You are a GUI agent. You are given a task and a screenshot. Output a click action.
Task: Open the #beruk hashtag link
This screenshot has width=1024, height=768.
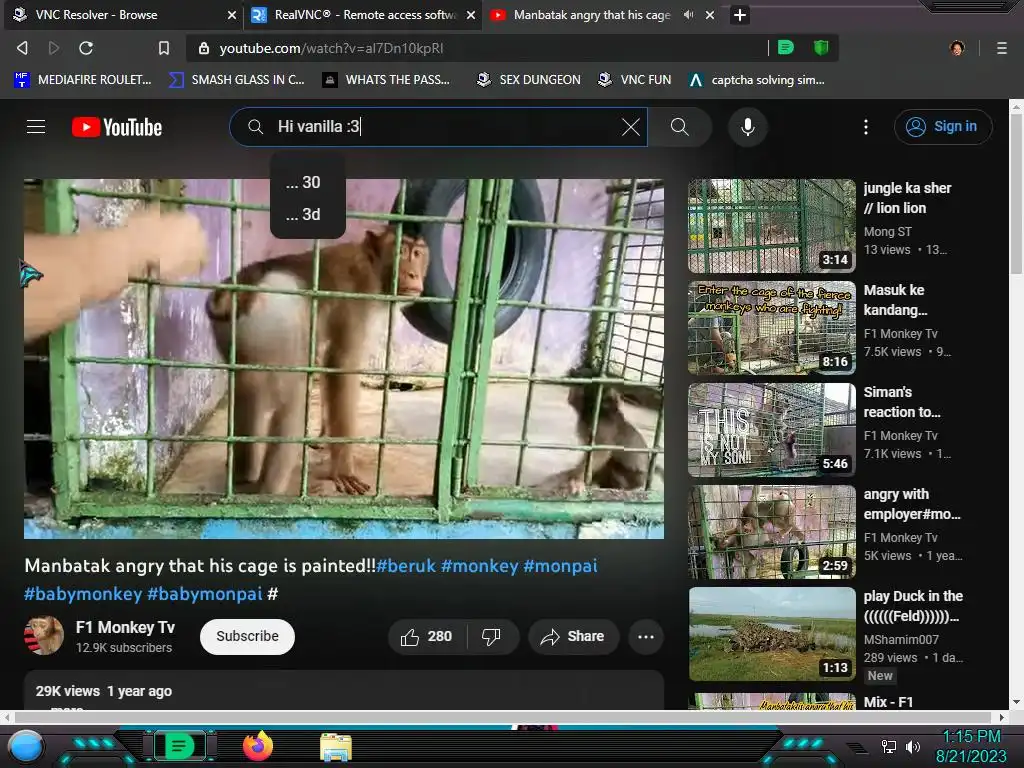click(x=406, y=566)
